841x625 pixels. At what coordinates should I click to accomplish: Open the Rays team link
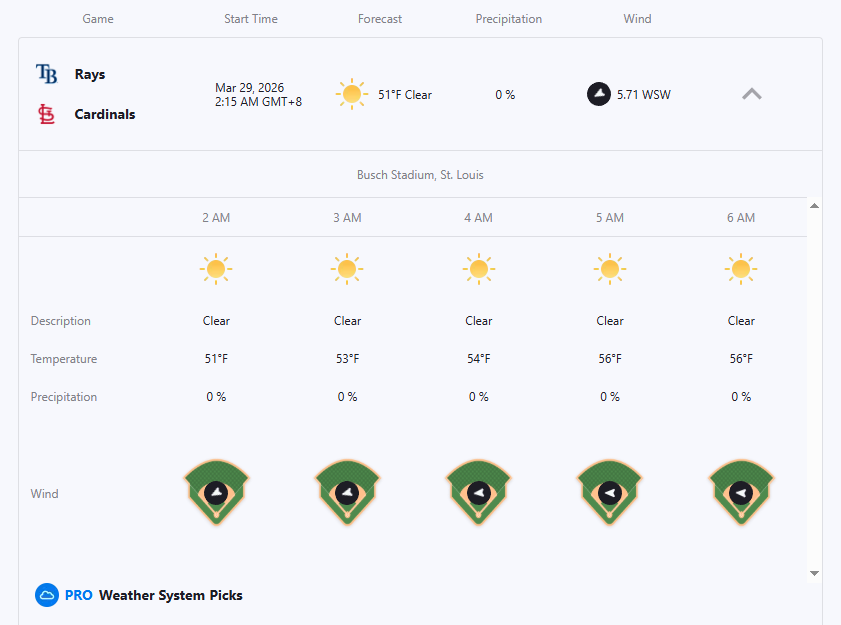[x=90, y=74]
